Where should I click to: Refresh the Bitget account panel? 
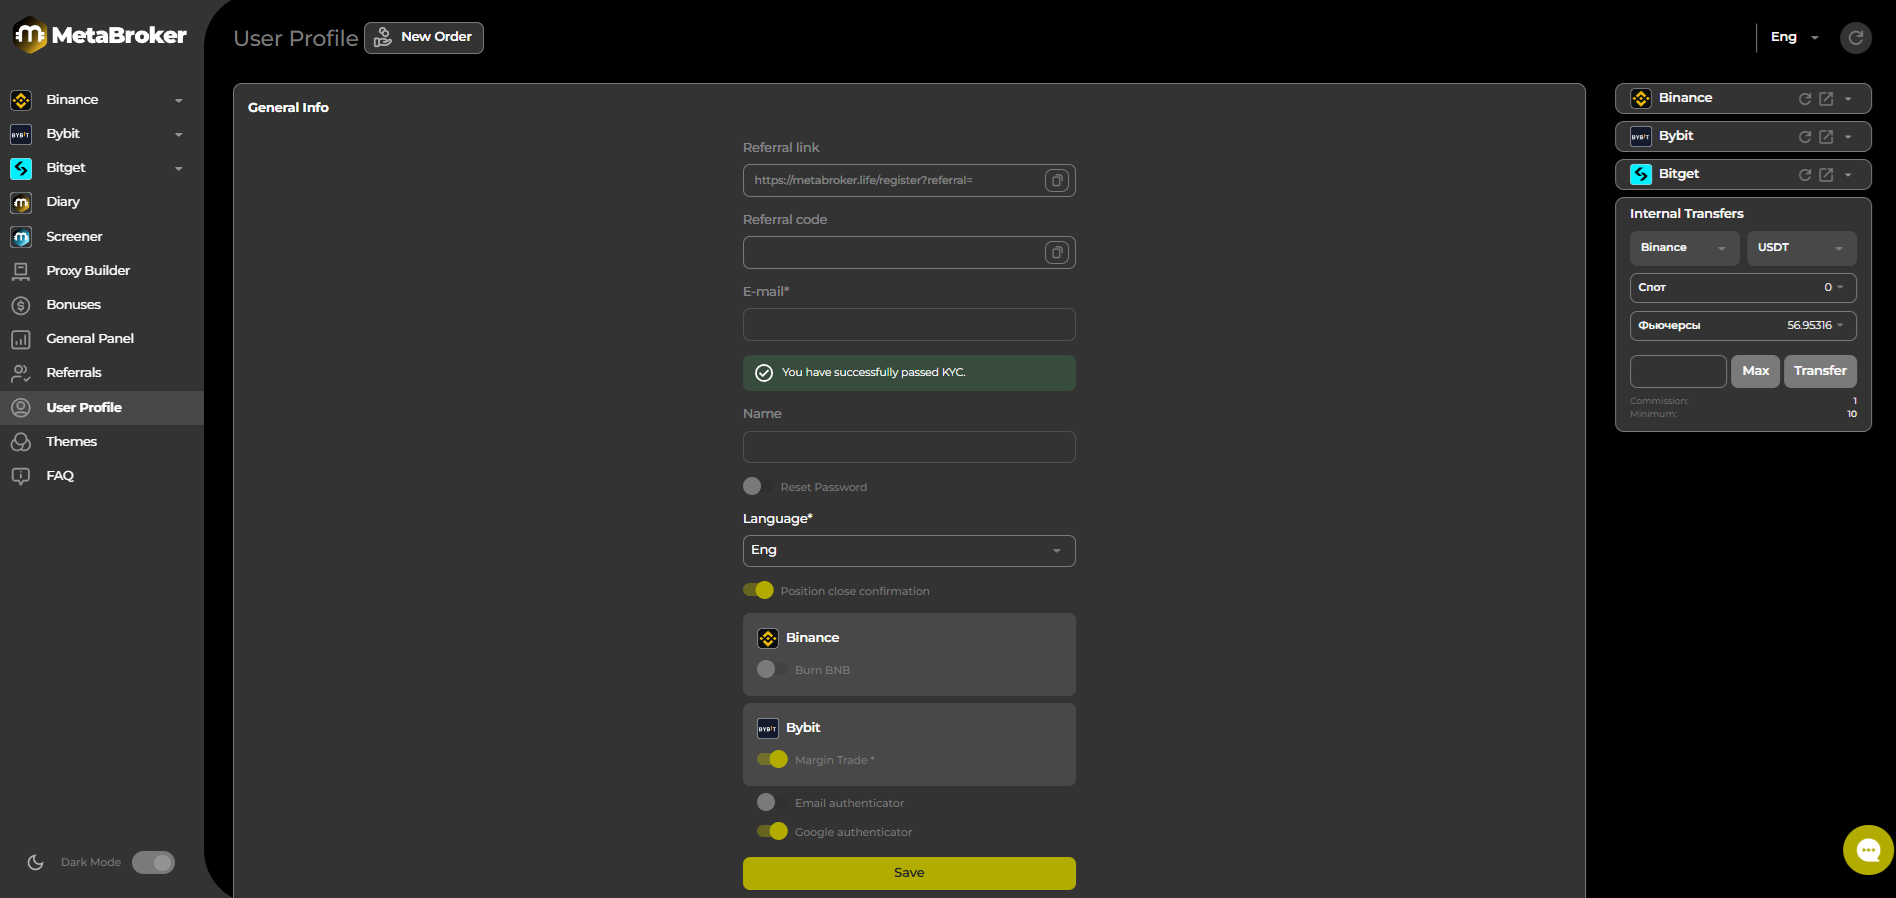click(1805, 175)
